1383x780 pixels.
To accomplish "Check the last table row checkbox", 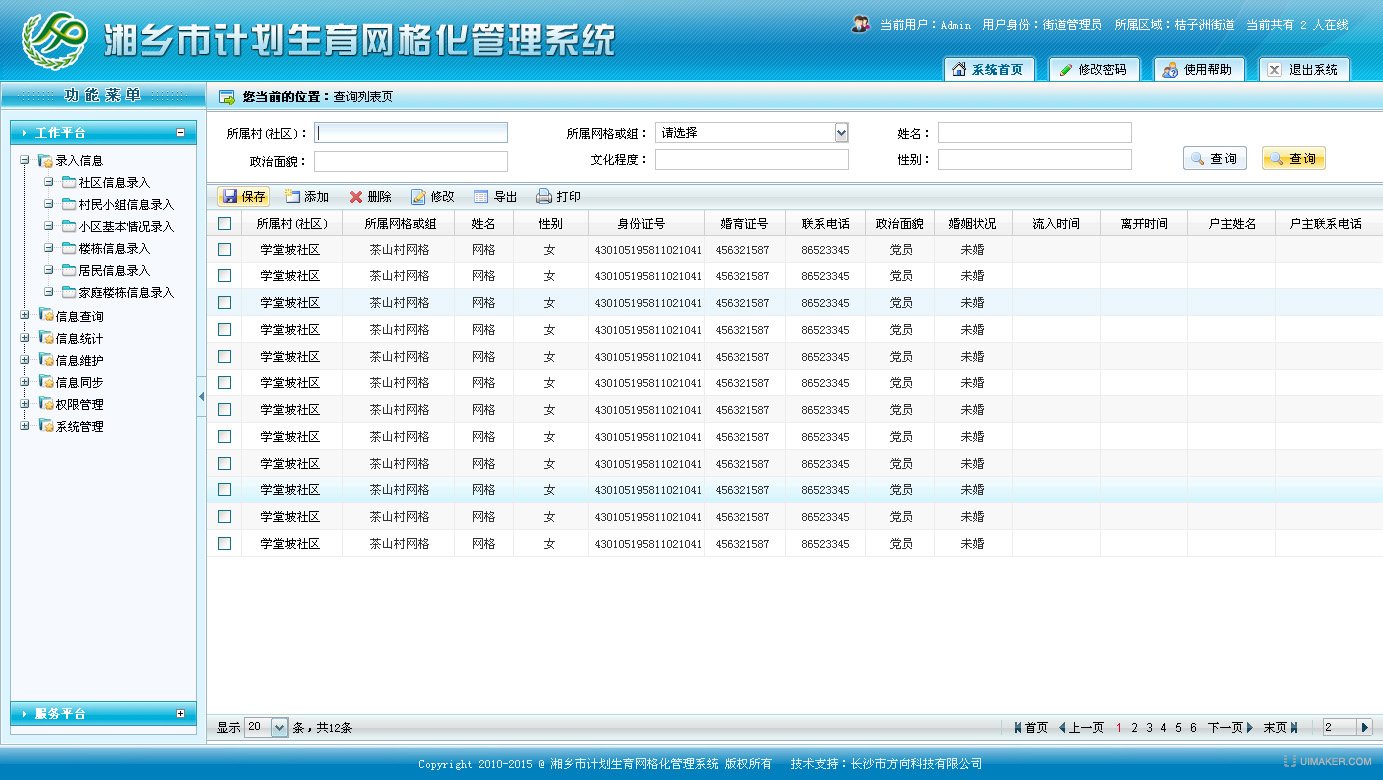I will (x=224, y=543).
